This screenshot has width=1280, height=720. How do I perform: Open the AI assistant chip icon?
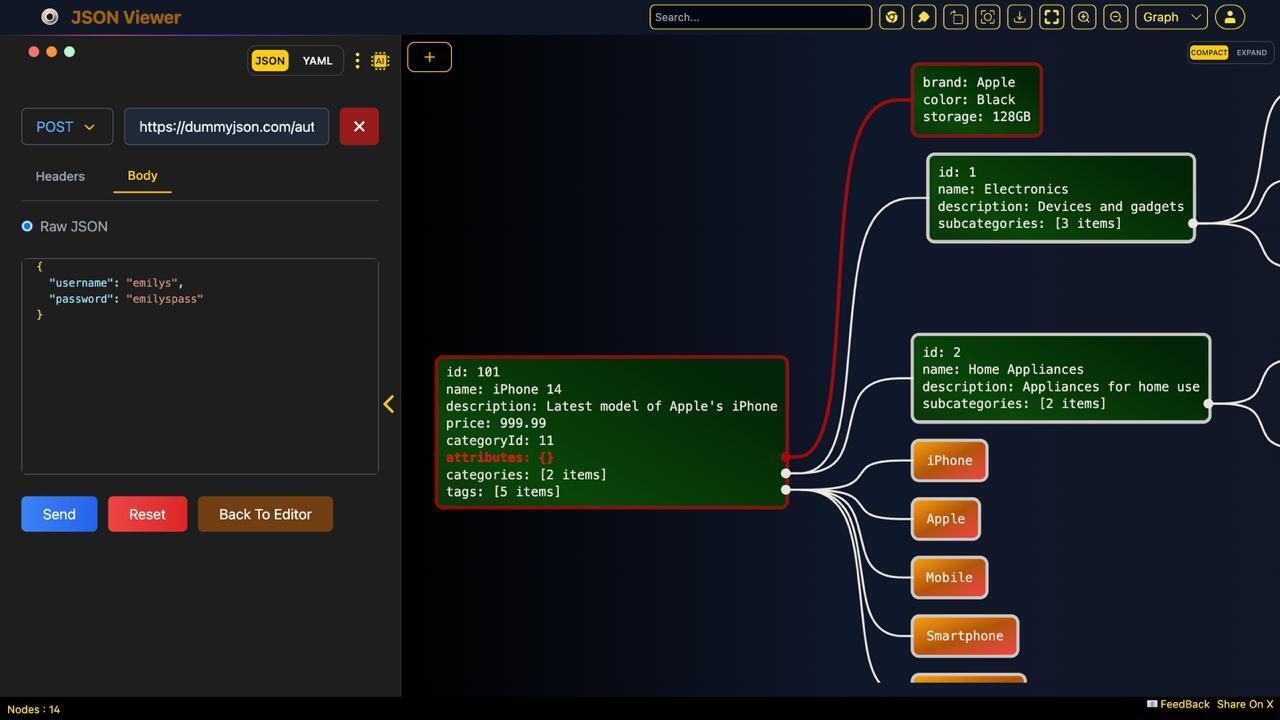tap(380, 61)
